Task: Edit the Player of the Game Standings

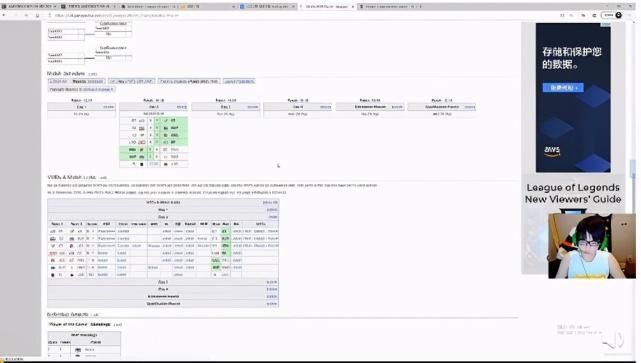Action: tap(118, 325)
